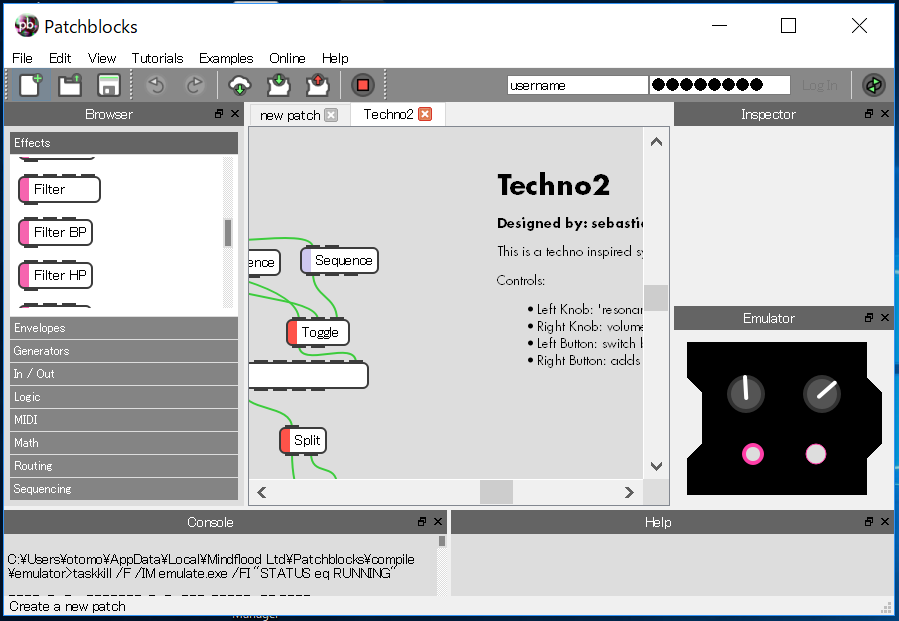This screenshot has height=621, width=899.
Task: Select the Split block on canvas
Action: 303,440
